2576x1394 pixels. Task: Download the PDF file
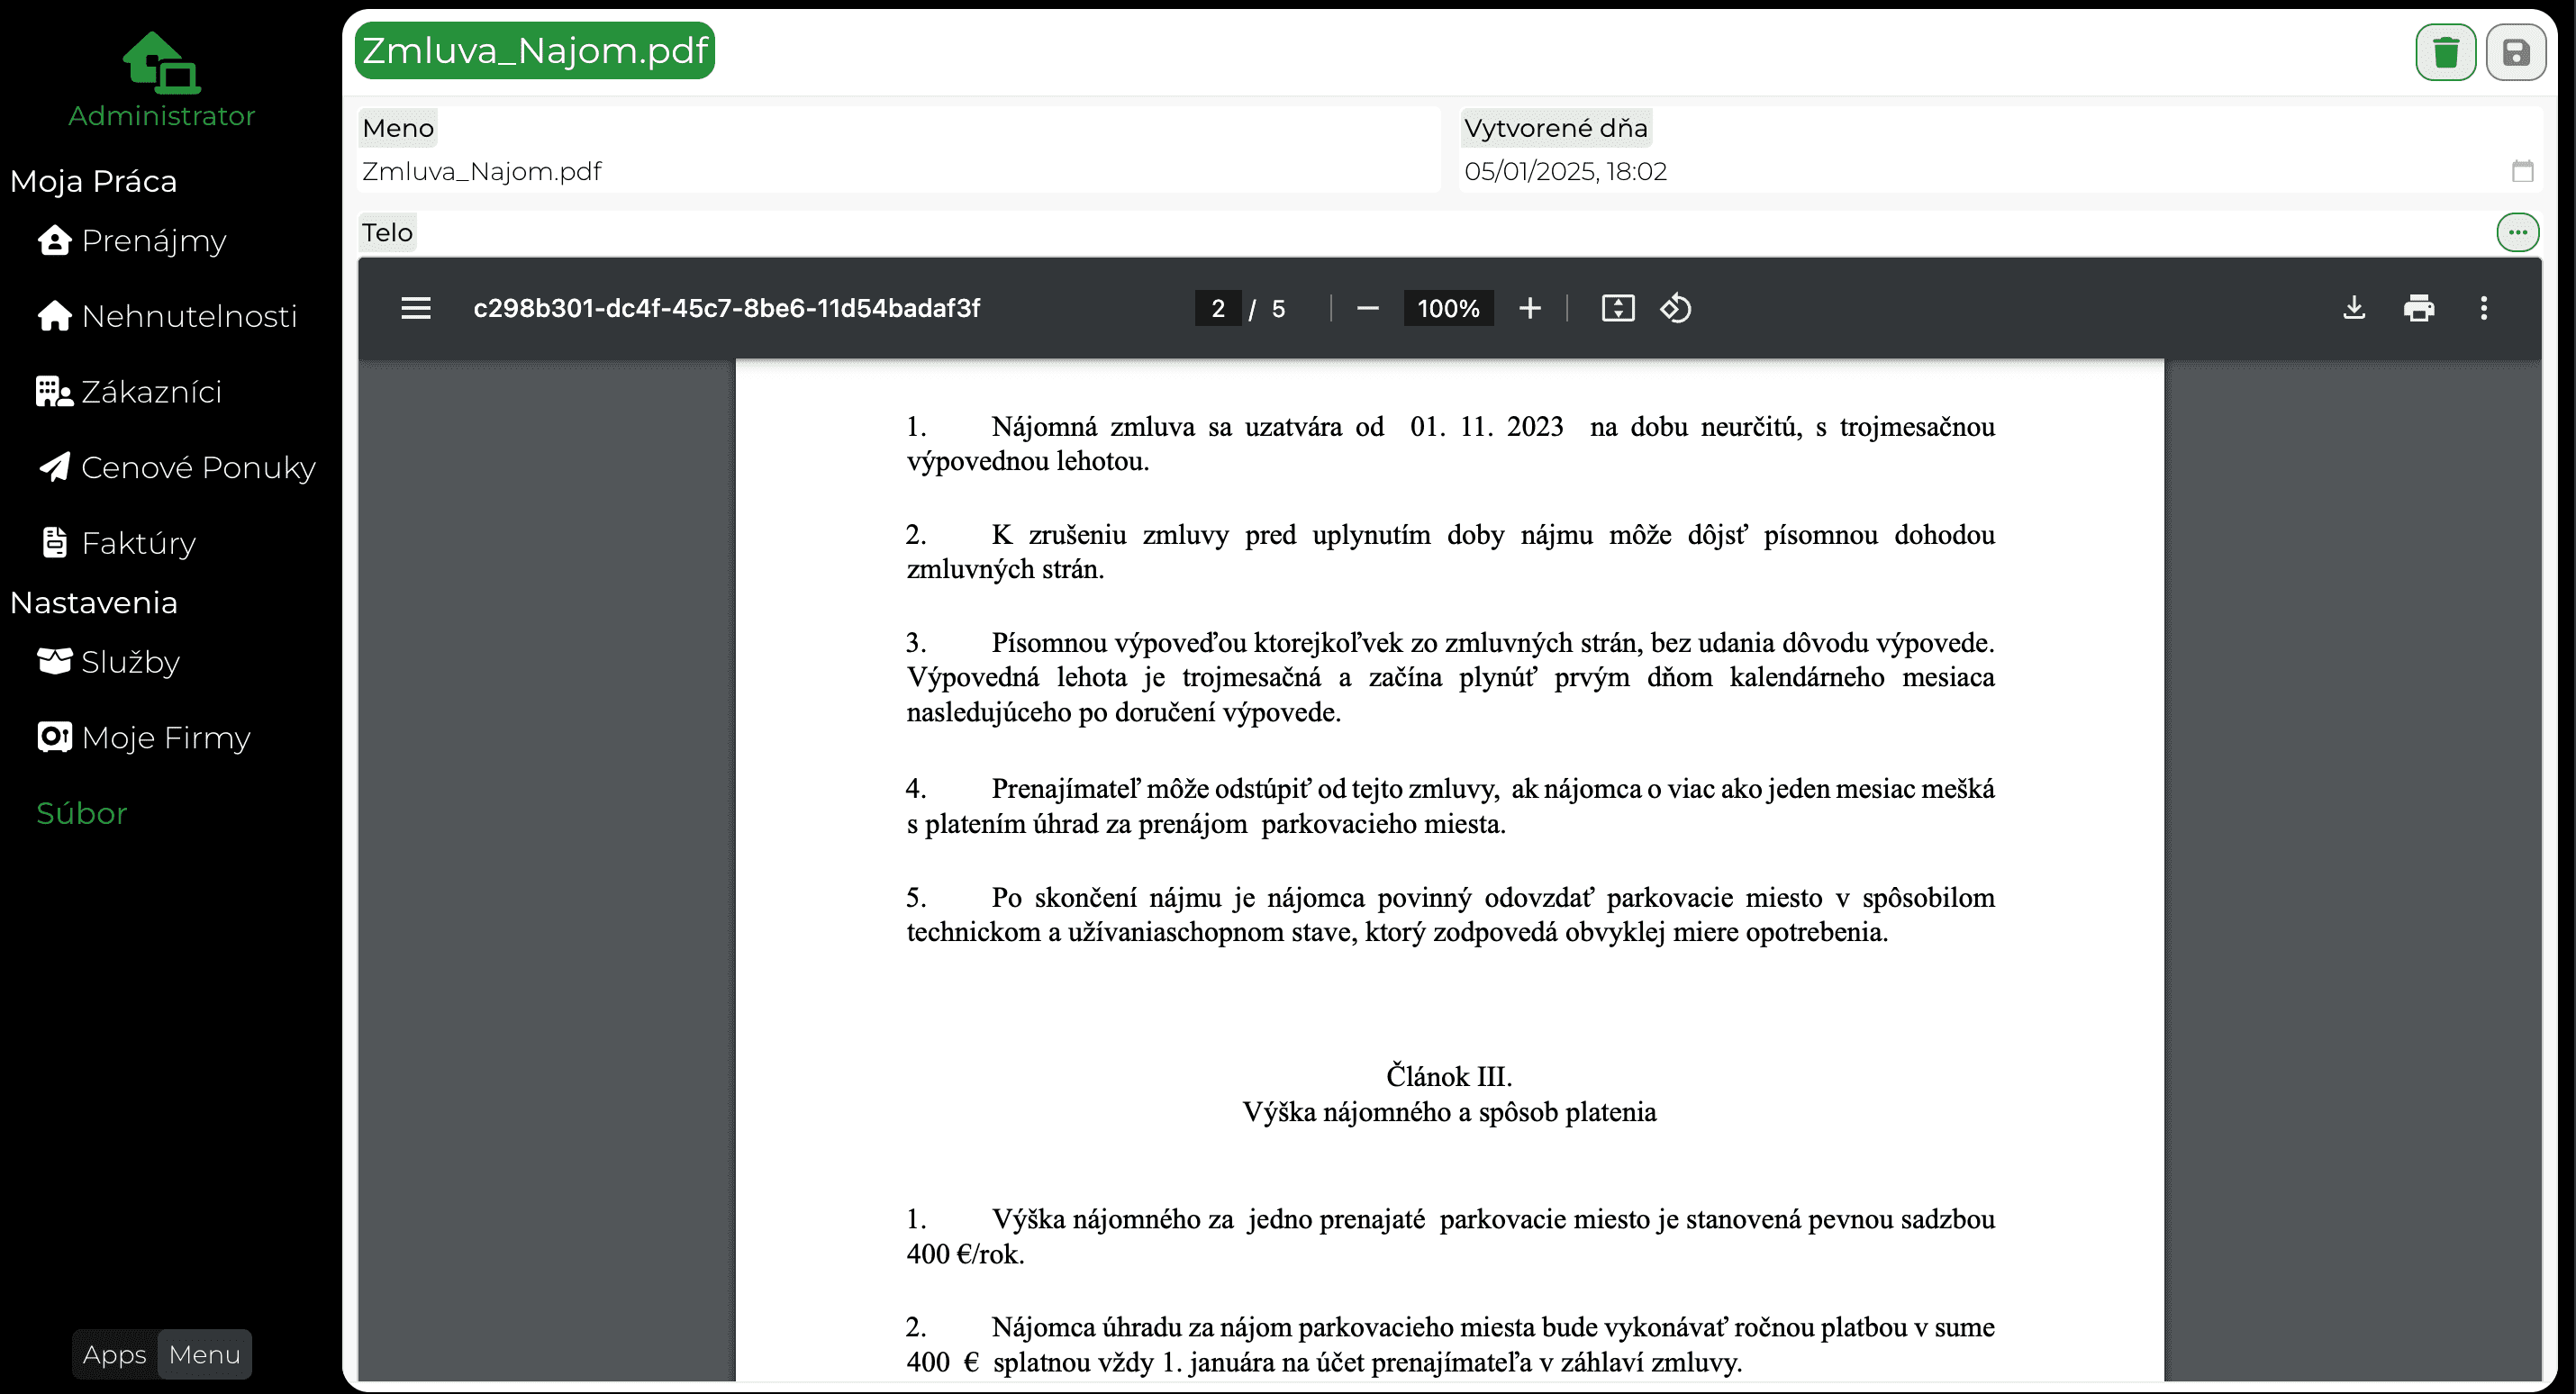click(2354, 308)
